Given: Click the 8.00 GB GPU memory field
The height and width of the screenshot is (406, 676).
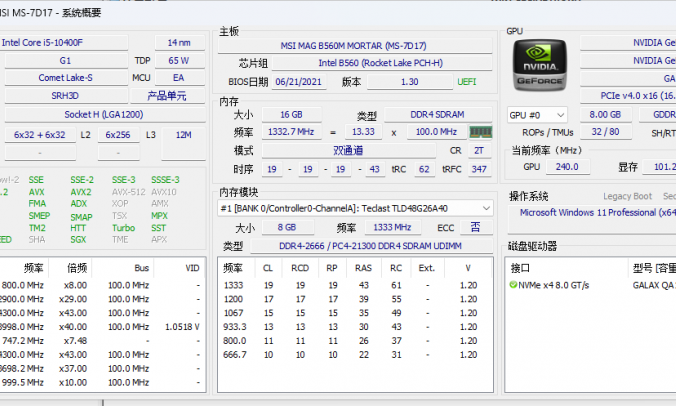Looking at the screenshot, I should tap(606, 115).
